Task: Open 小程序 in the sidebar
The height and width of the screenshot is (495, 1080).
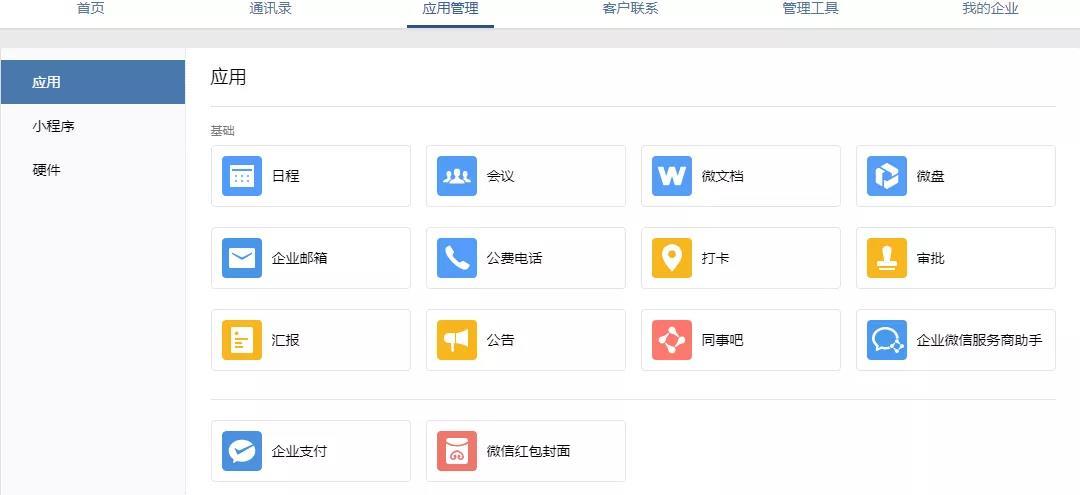Action: pos(93,126)
